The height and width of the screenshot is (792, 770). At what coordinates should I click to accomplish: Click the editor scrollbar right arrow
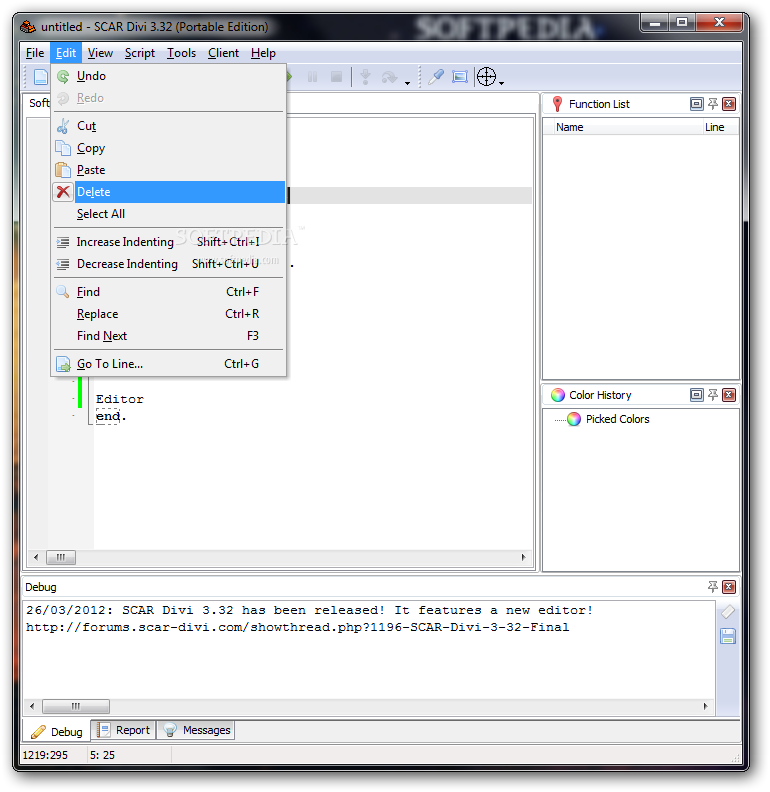523,558
